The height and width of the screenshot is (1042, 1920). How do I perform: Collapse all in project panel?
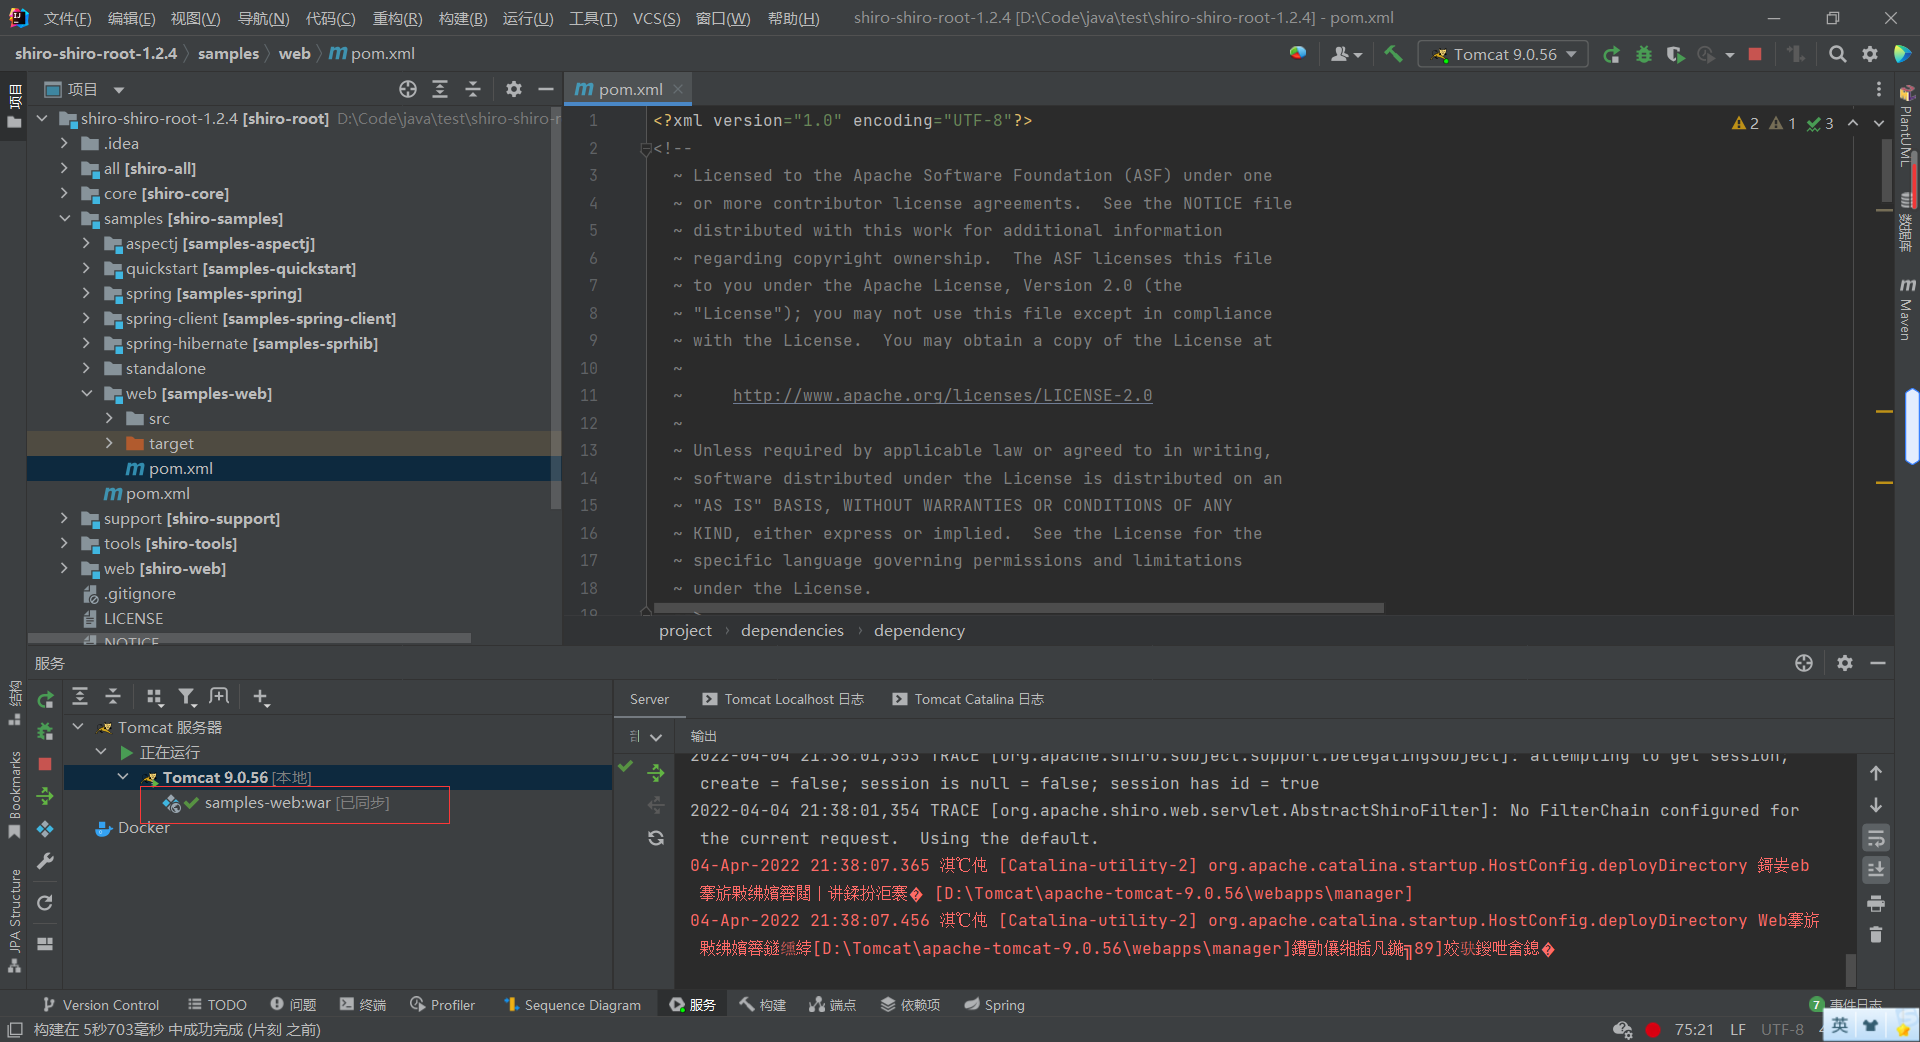click(472, 89)
